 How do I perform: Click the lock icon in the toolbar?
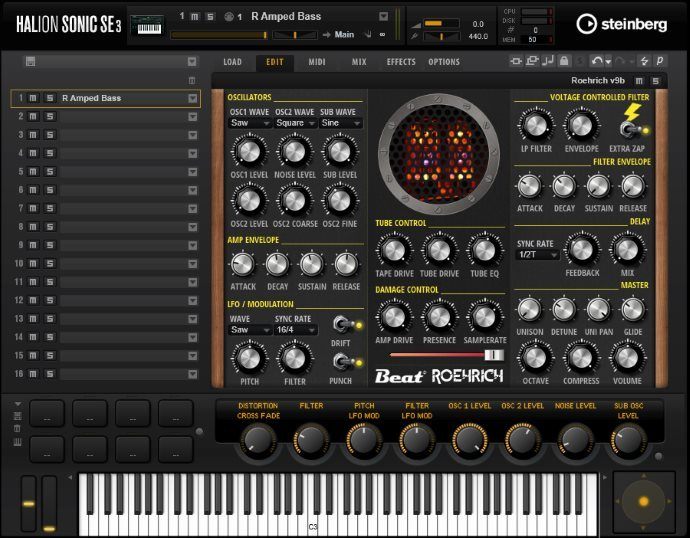click(564, 61)
